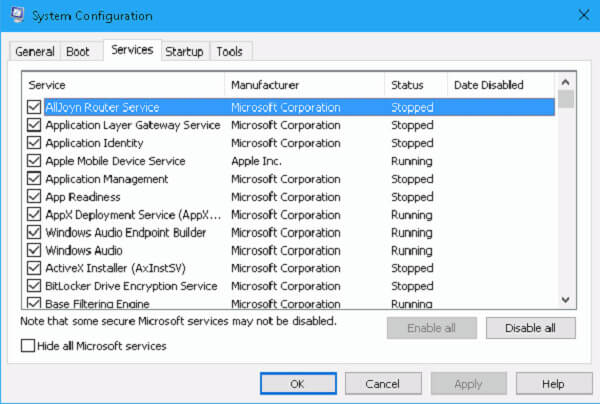Select the App Readiness service name
Screen dimensions: 600x404
[x=83, y=197]
